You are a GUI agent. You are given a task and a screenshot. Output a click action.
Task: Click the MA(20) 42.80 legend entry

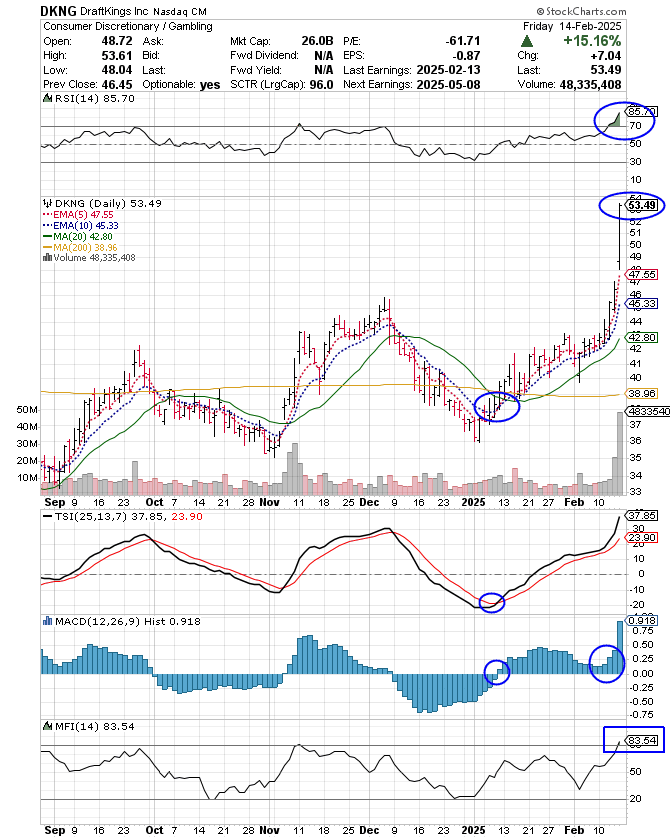tap(83, 237)
